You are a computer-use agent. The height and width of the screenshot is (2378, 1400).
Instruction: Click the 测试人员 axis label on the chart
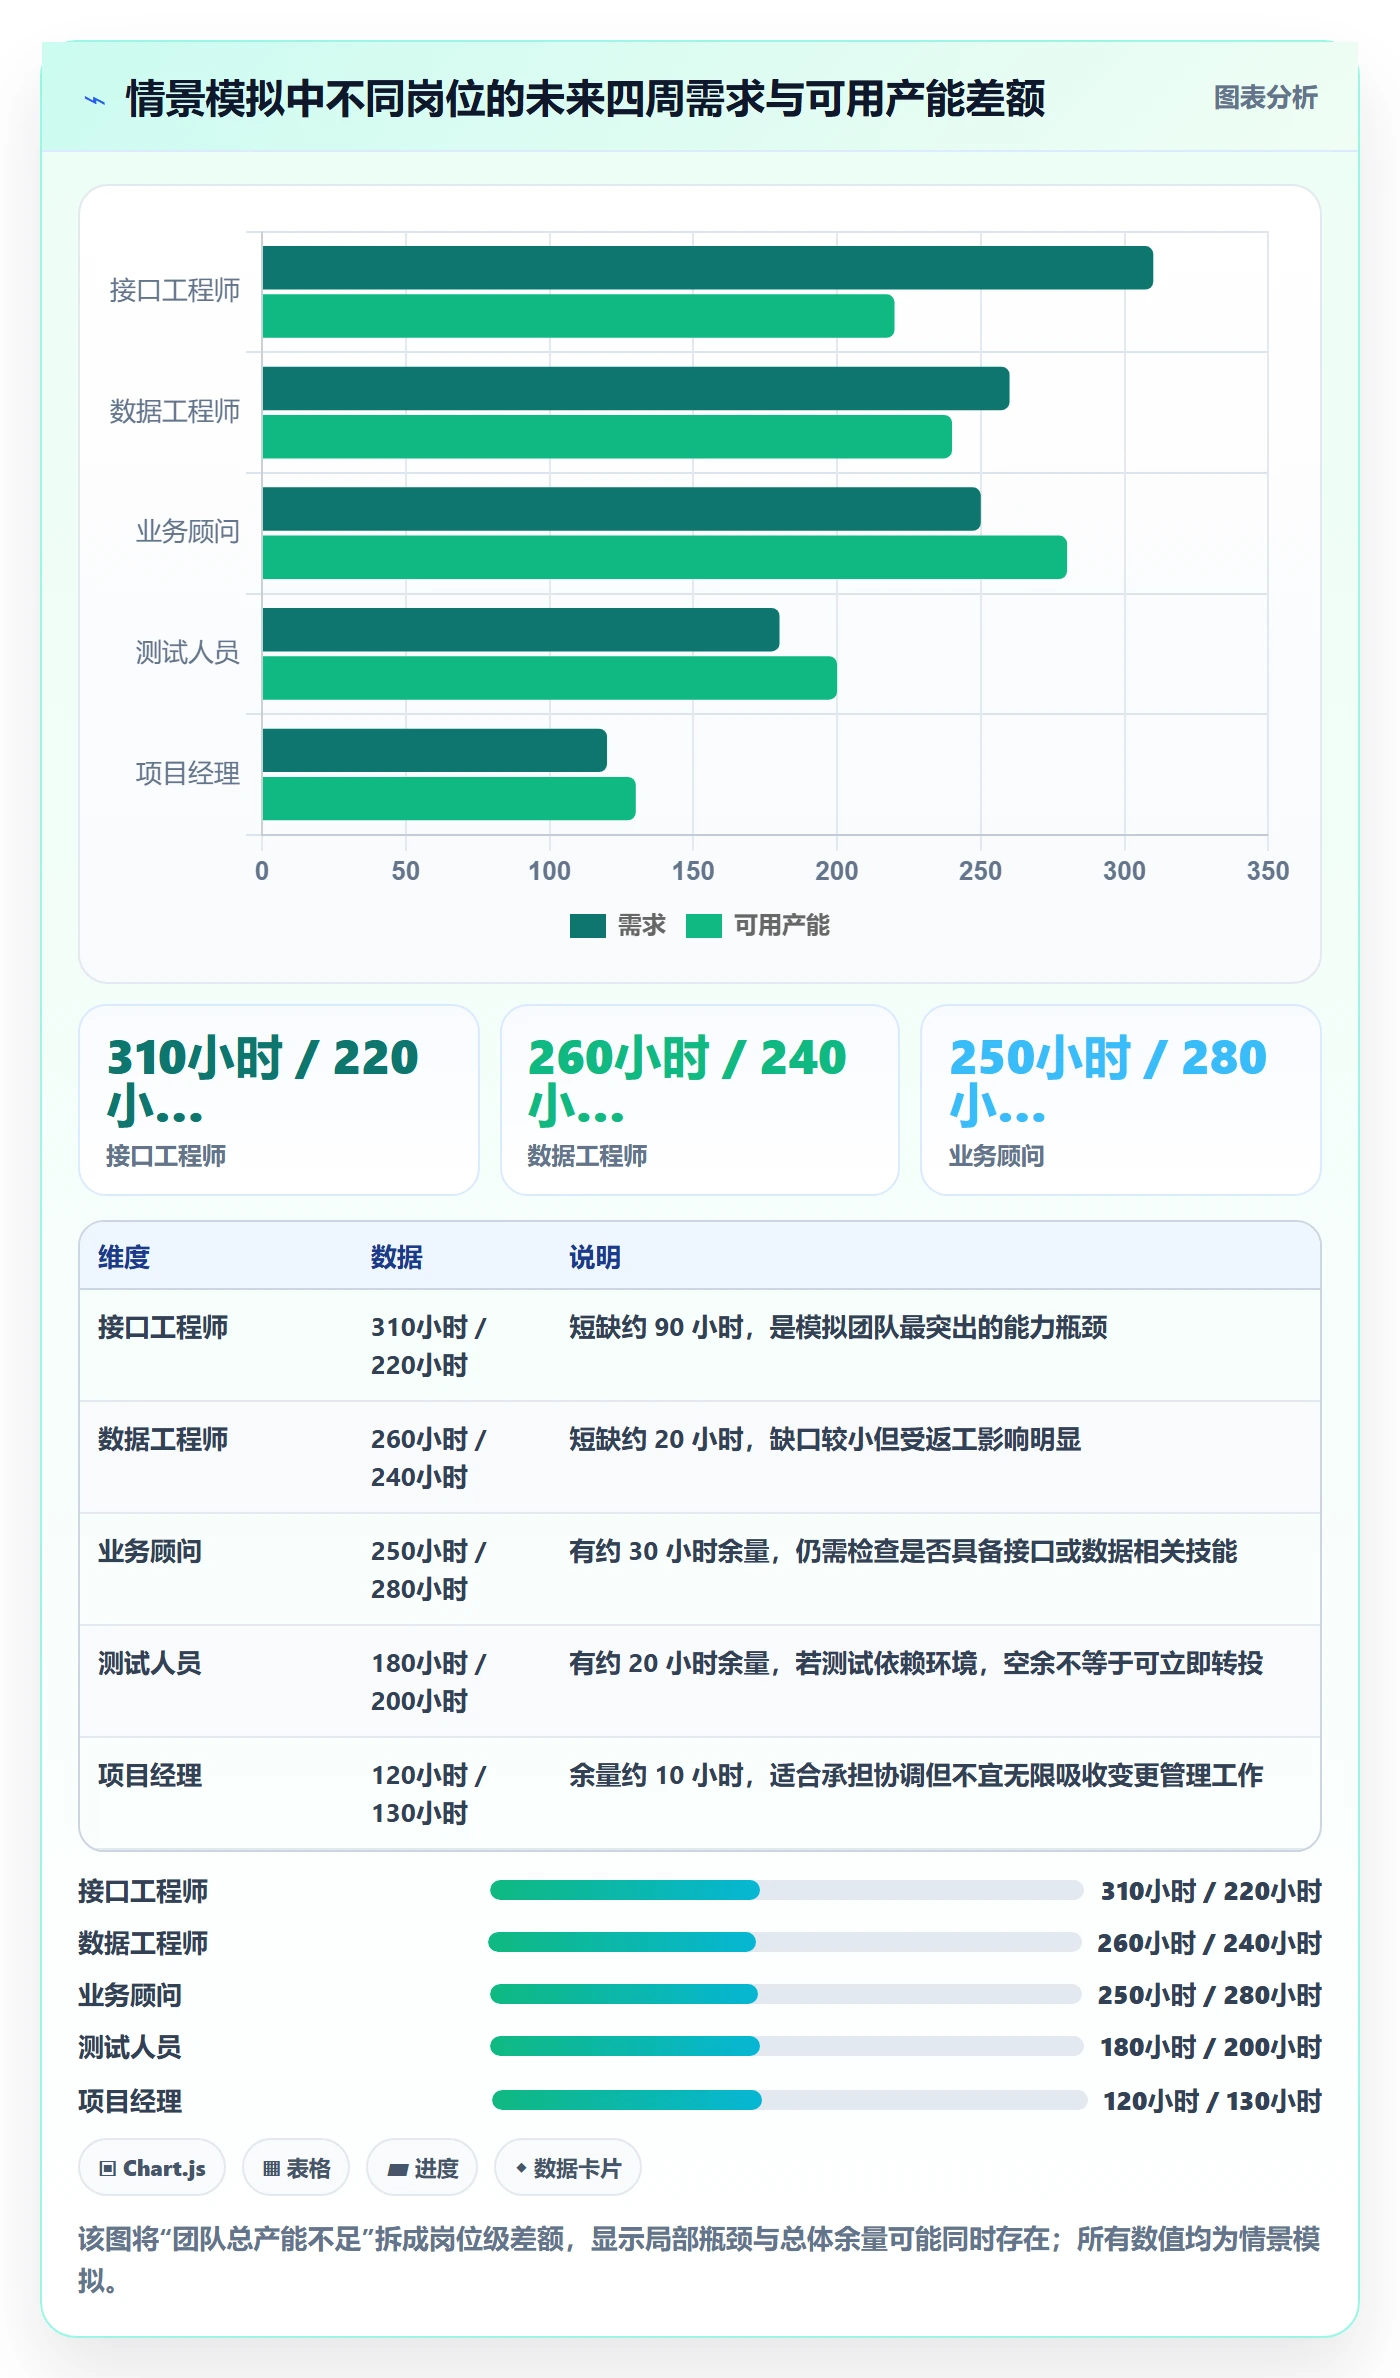[188, 652]
